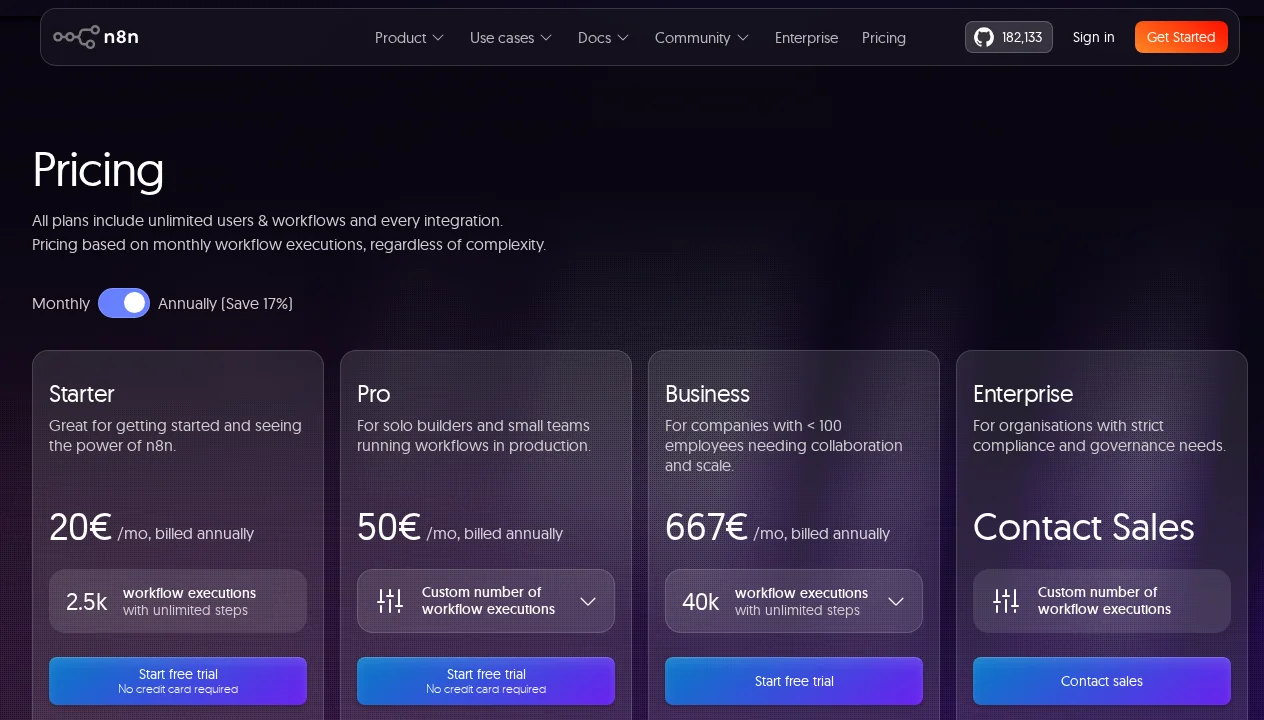
Task: Click the GitHub octocat icon
Action: pos(983,37)
